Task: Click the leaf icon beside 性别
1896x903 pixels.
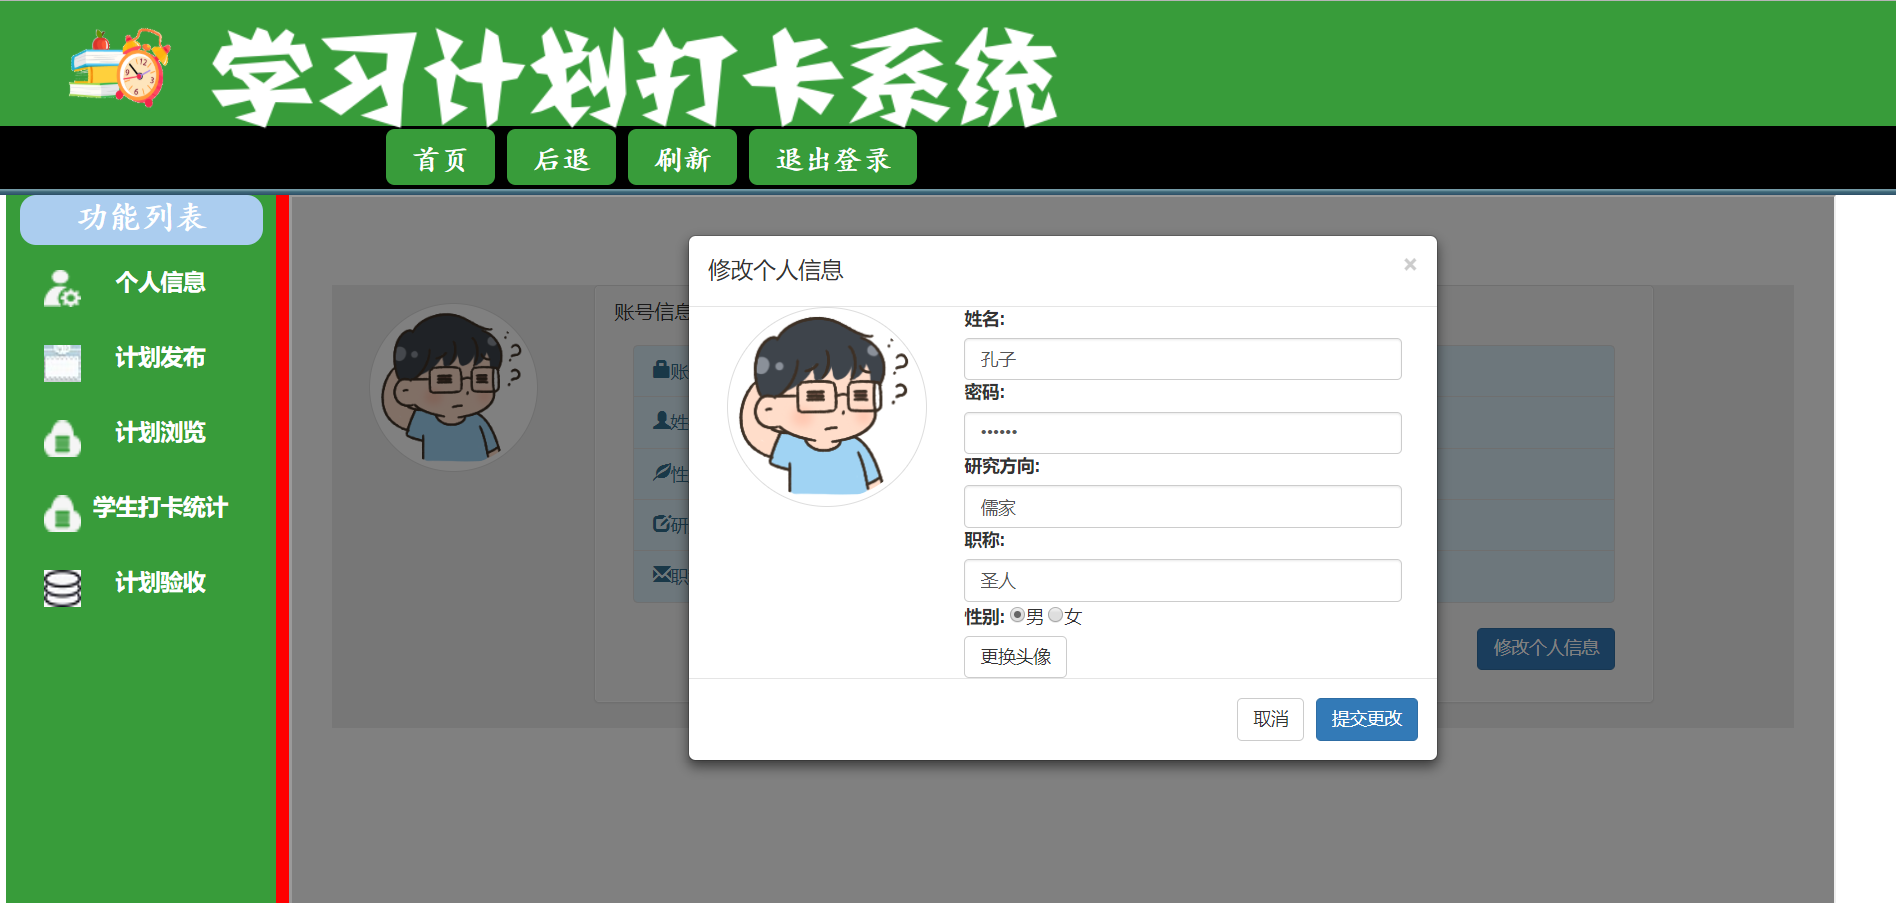Action: 660,473
